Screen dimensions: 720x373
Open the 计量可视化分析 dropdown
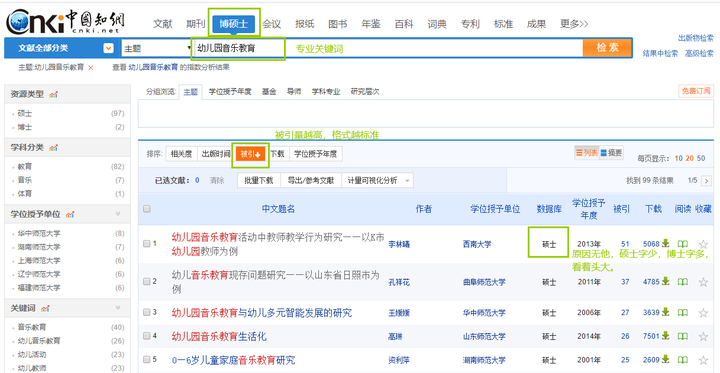point(377,181)
